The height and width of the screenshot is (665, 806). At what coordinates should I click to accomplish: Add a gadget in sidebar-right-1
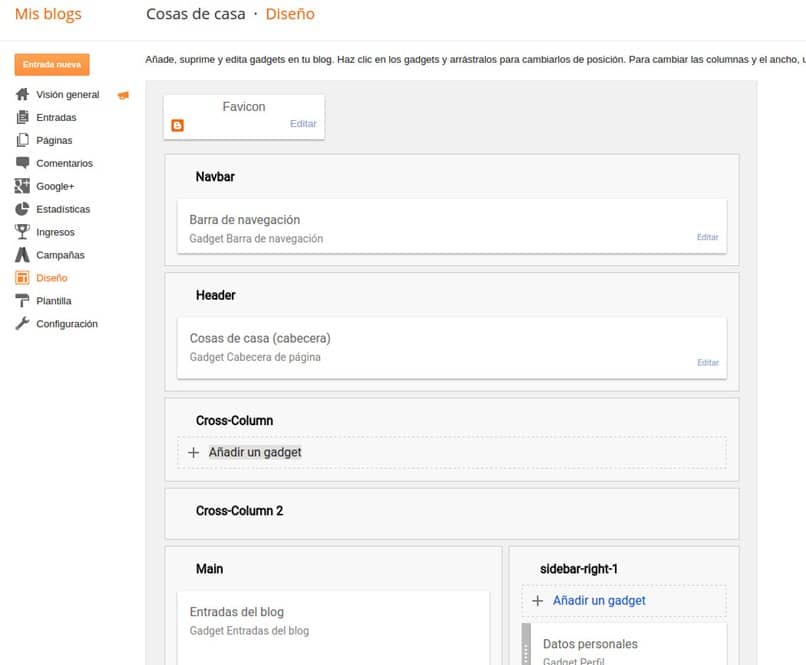pos(598,601)
